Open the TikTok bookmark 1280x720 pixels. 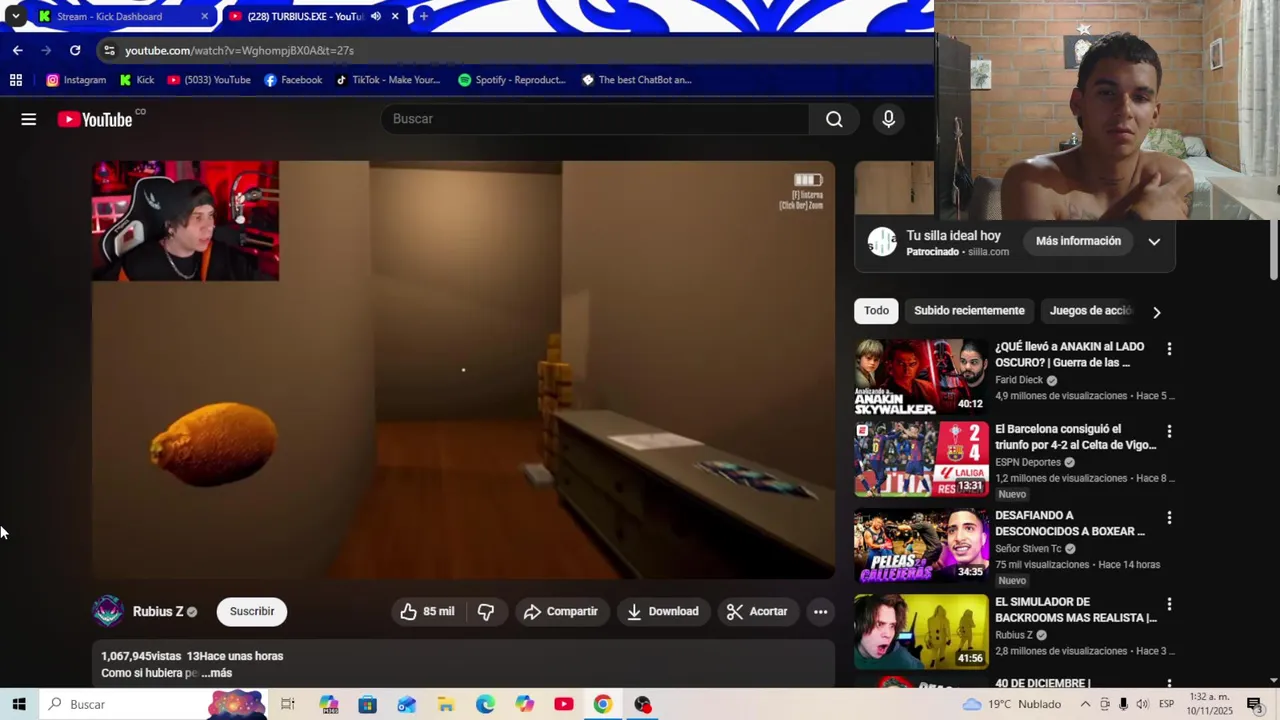point(388,80)
